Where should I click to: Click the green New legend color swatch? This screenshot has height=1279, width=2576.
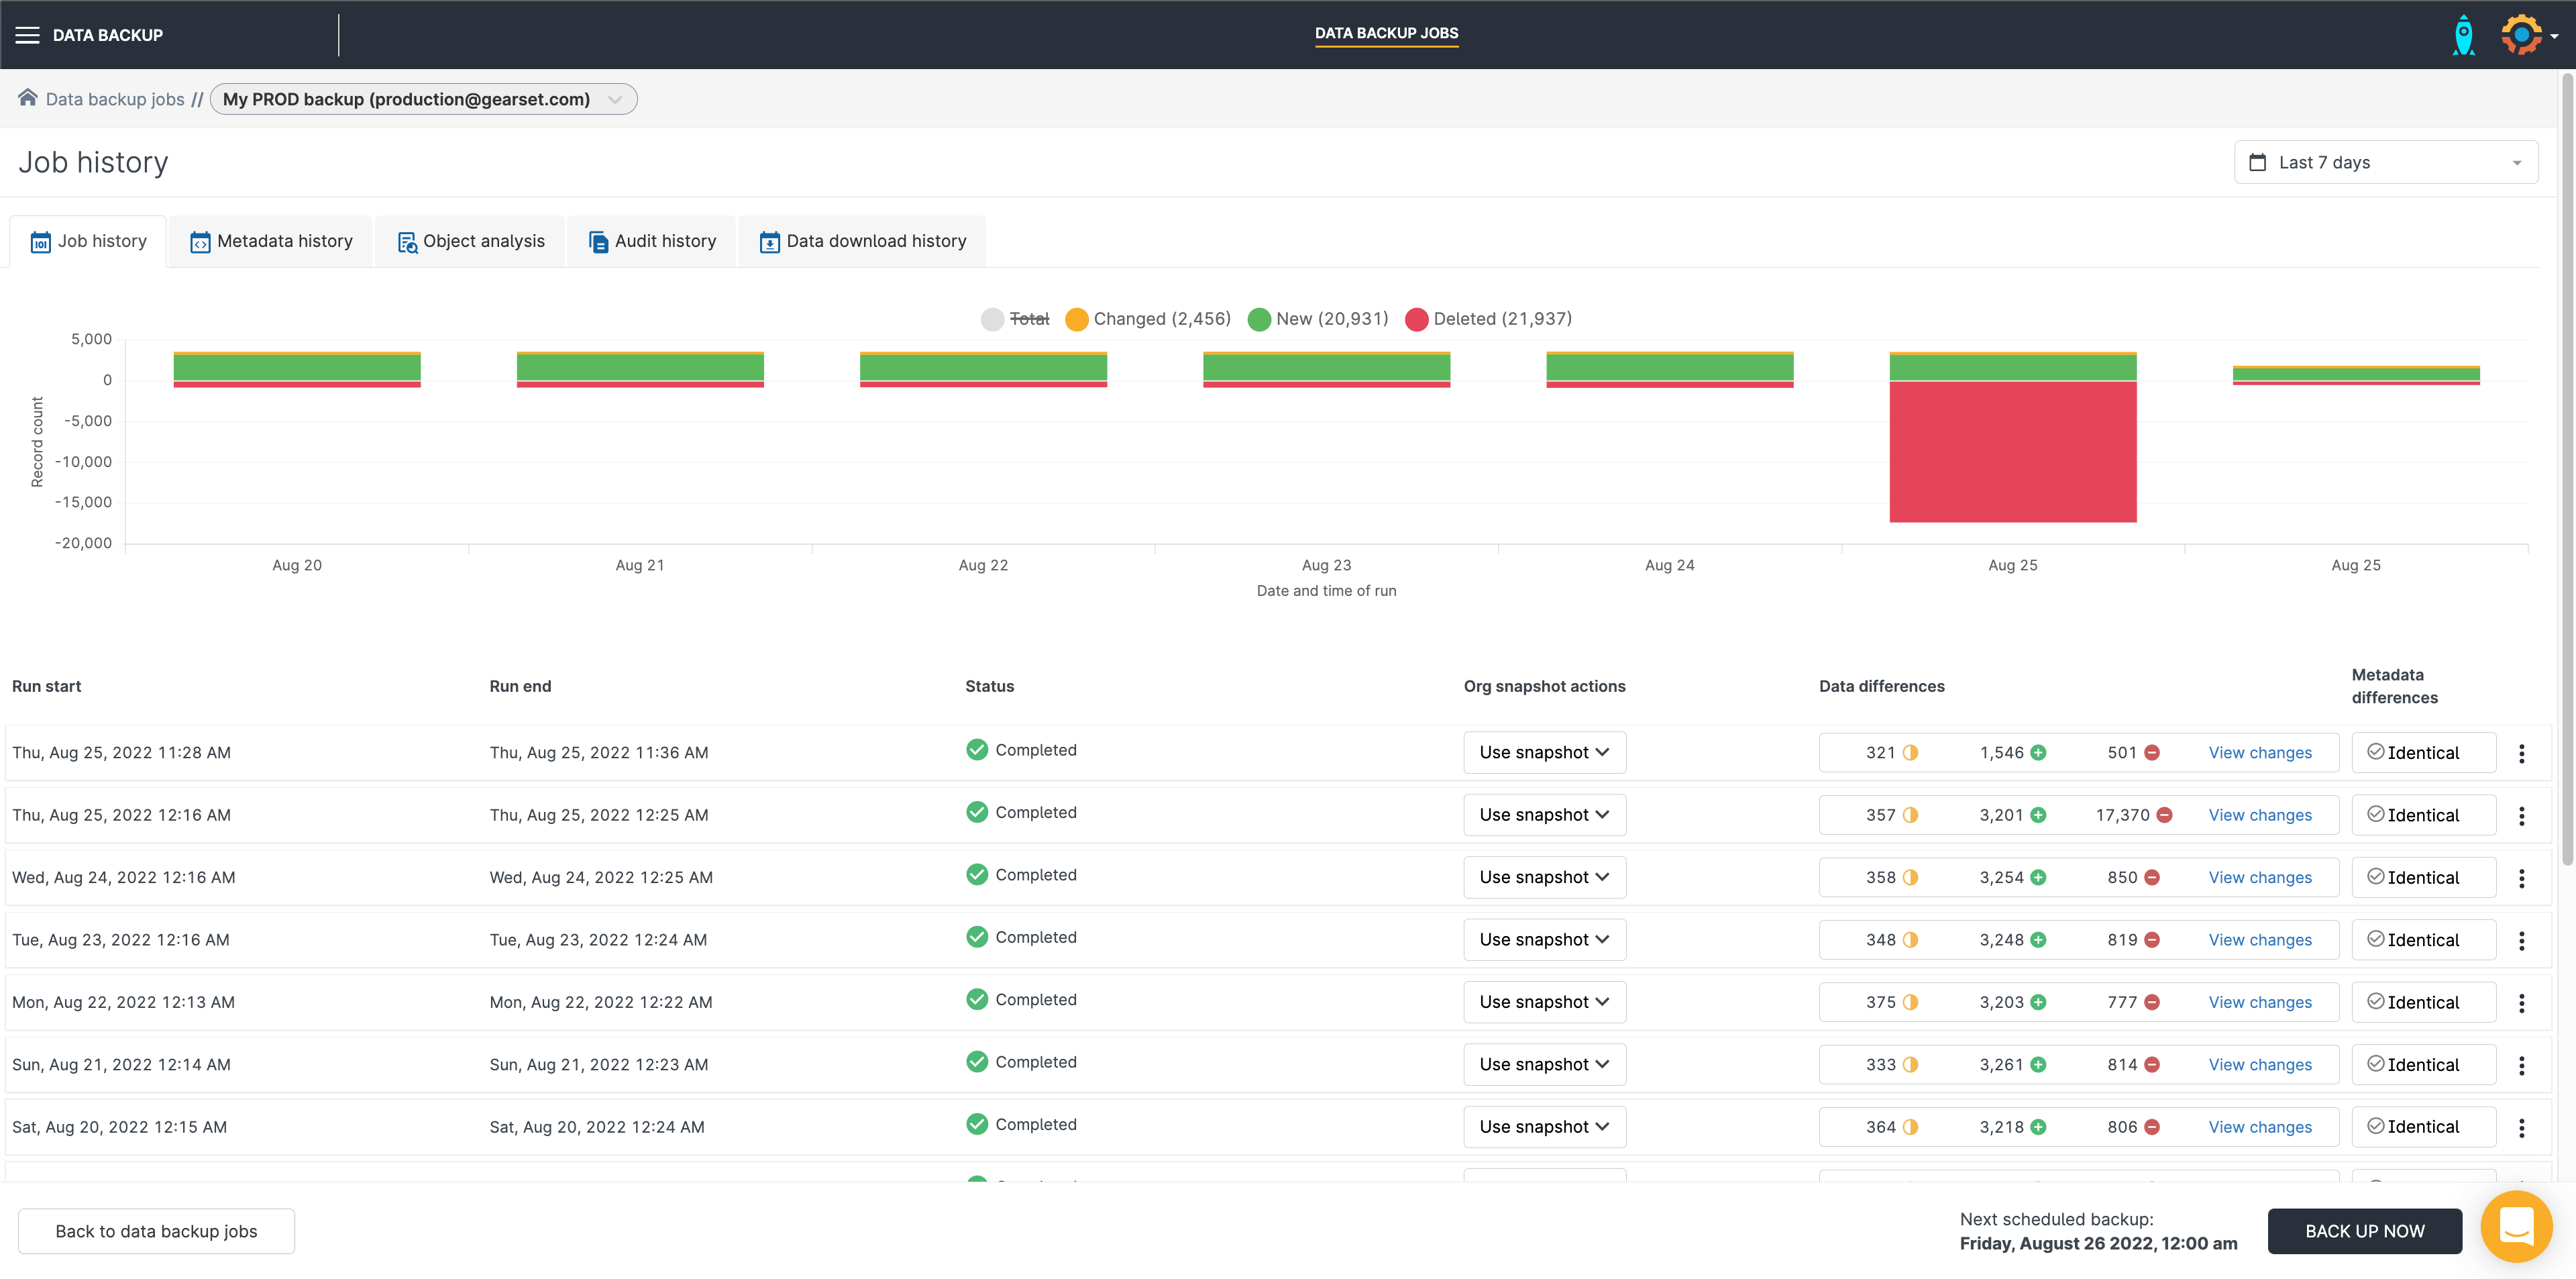(1259, 319)
